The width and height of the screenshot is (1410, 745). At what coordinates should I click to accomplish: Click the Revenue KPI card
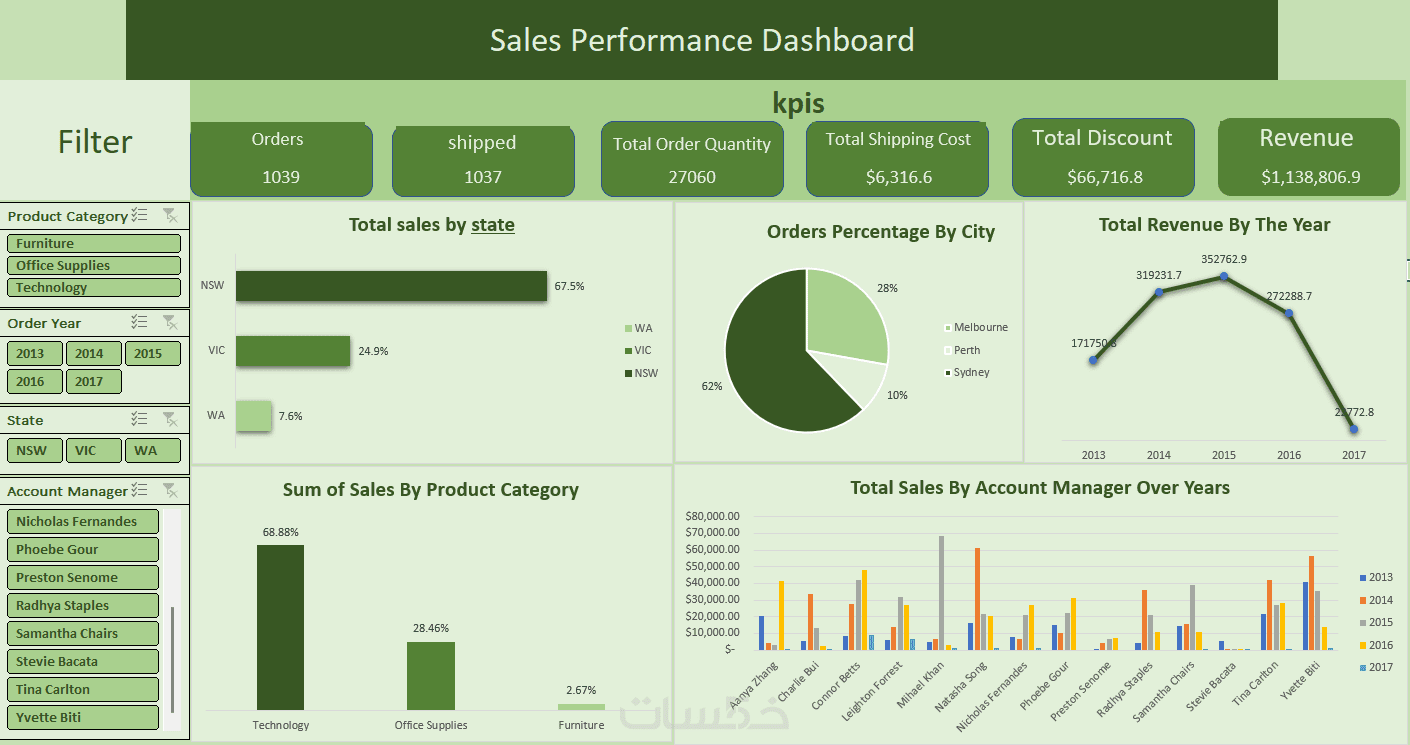click(1308, 157)
